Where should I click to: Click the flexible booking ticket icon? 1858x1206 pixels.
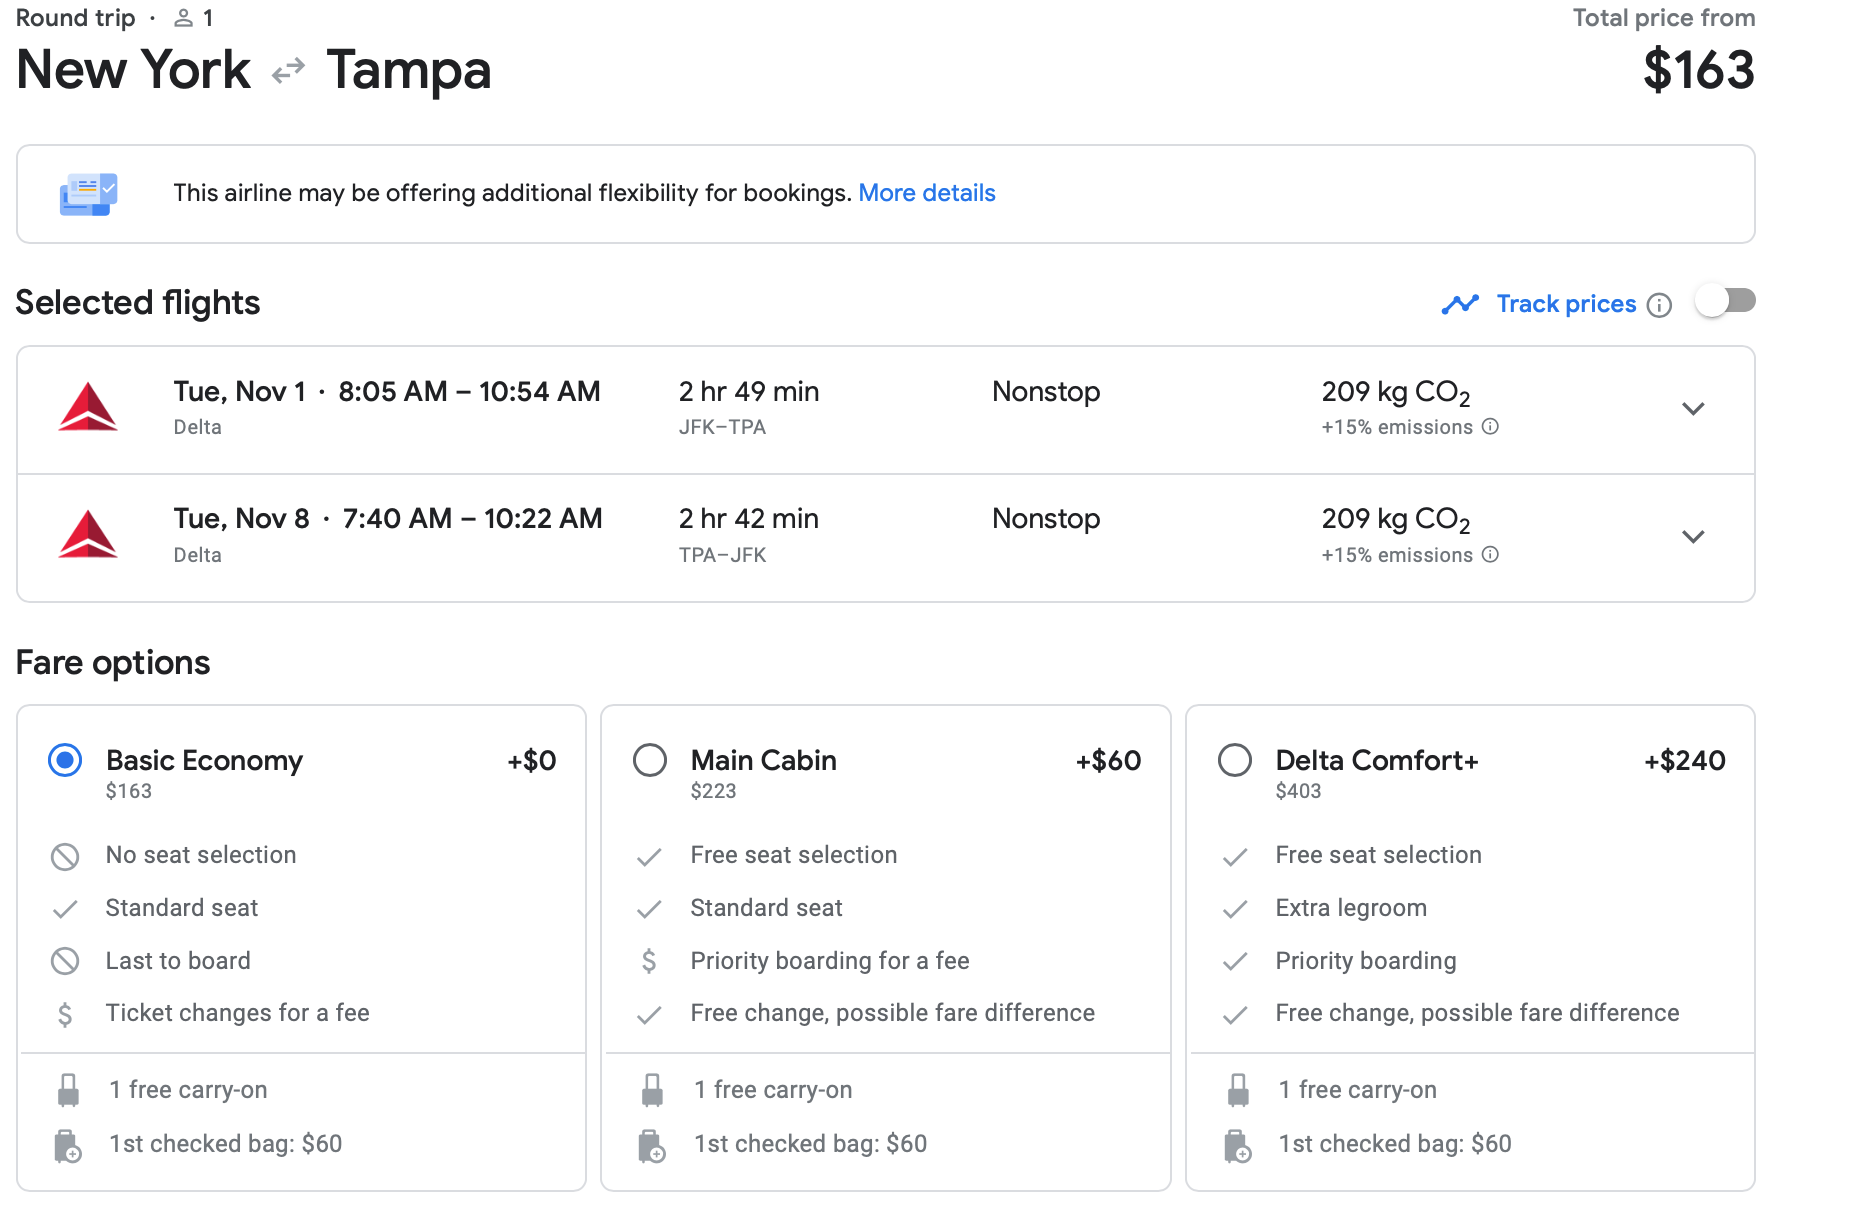[x=88, y=194]
